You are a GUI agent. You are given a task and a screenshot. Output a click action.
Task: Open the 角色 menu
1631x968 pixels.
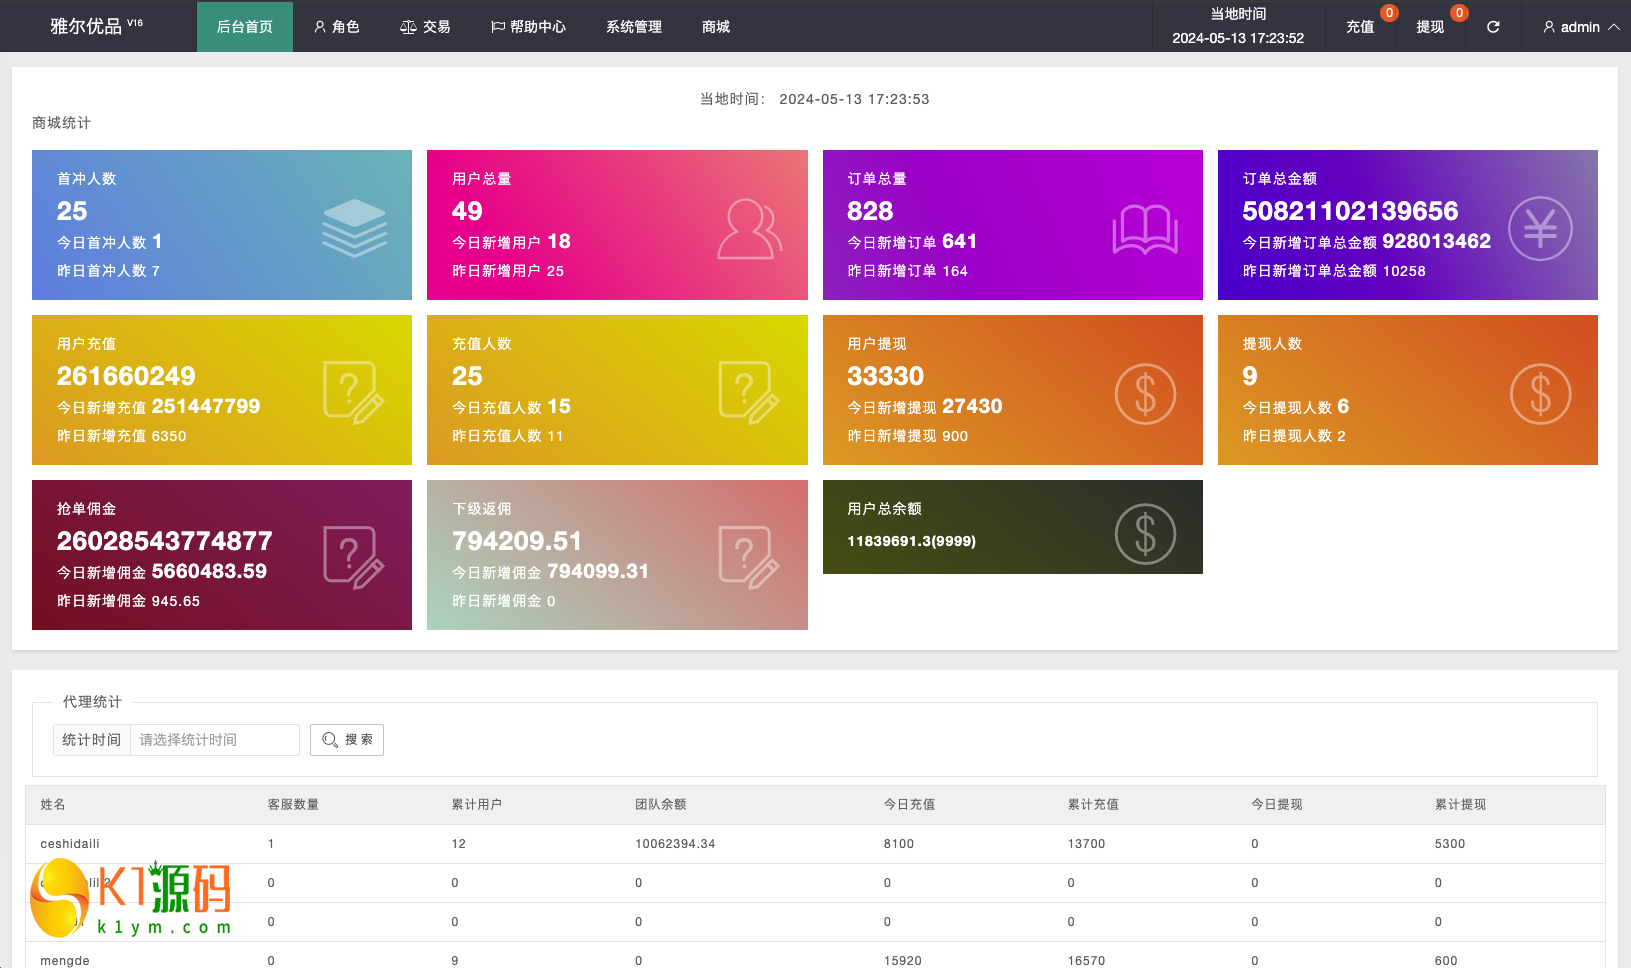(336, 27)
